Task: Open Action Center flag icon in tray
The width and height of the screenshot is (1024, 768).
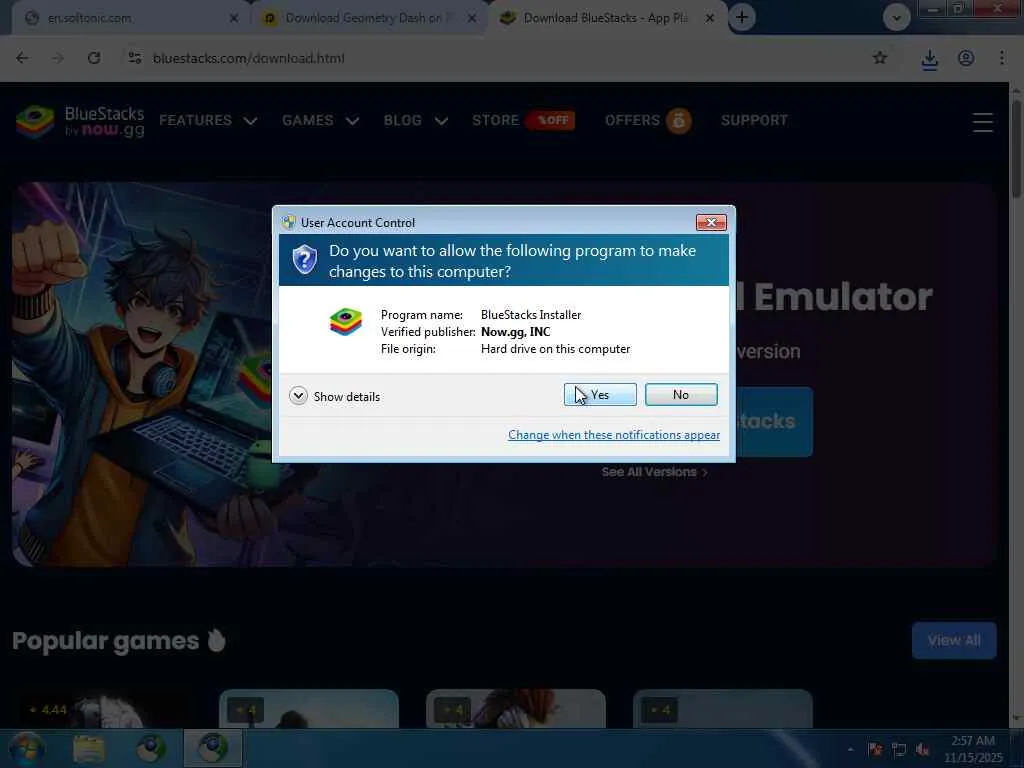Action: (875, 749)
